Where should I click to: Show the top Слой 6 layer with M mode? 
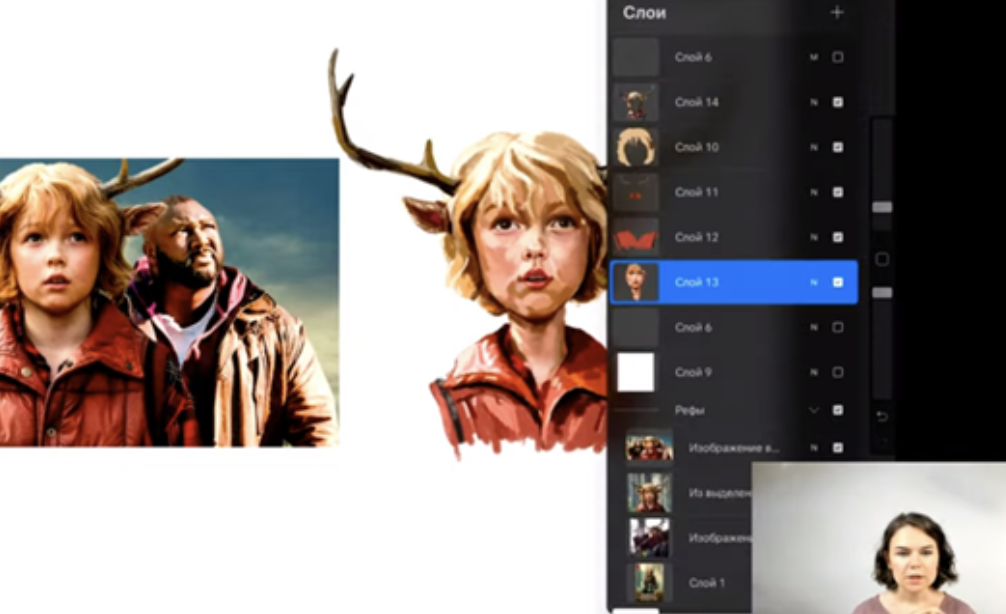click(838, 57)
